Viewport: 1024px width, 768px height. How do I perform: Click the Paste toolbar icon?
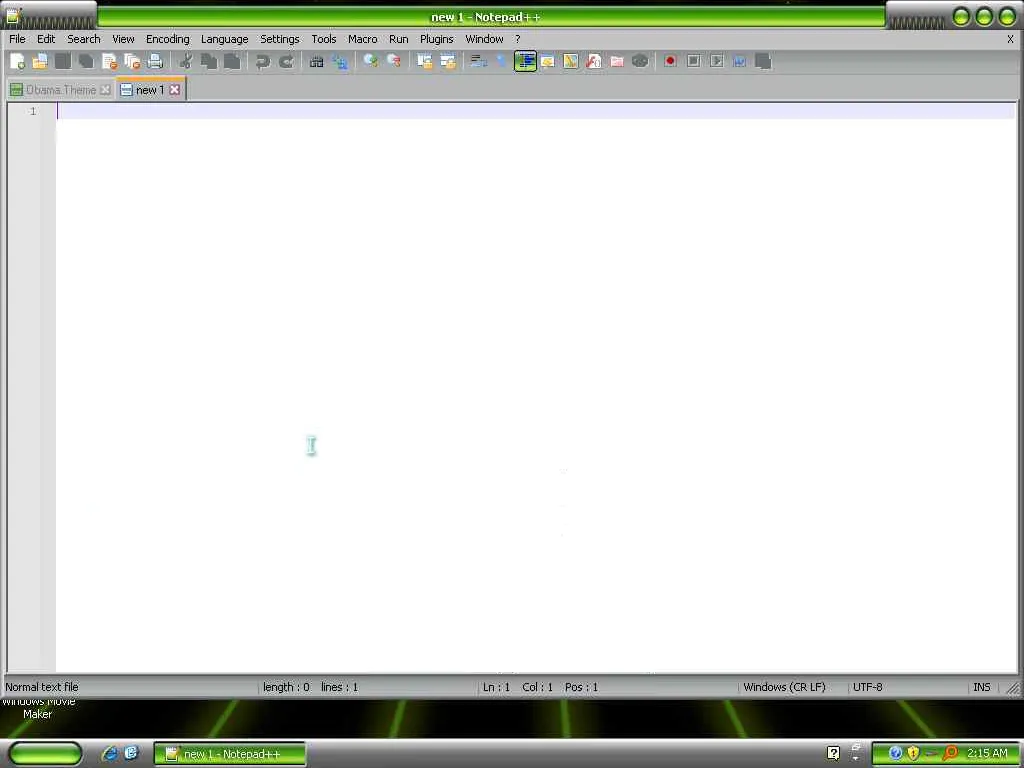232,61
